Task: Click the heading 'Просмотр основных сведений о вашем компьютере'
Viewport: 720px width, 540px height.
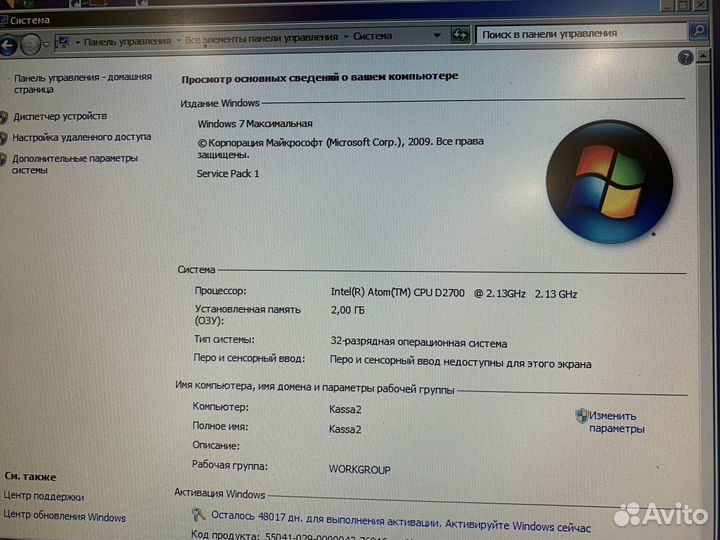Action: click(x=320, y=78)
